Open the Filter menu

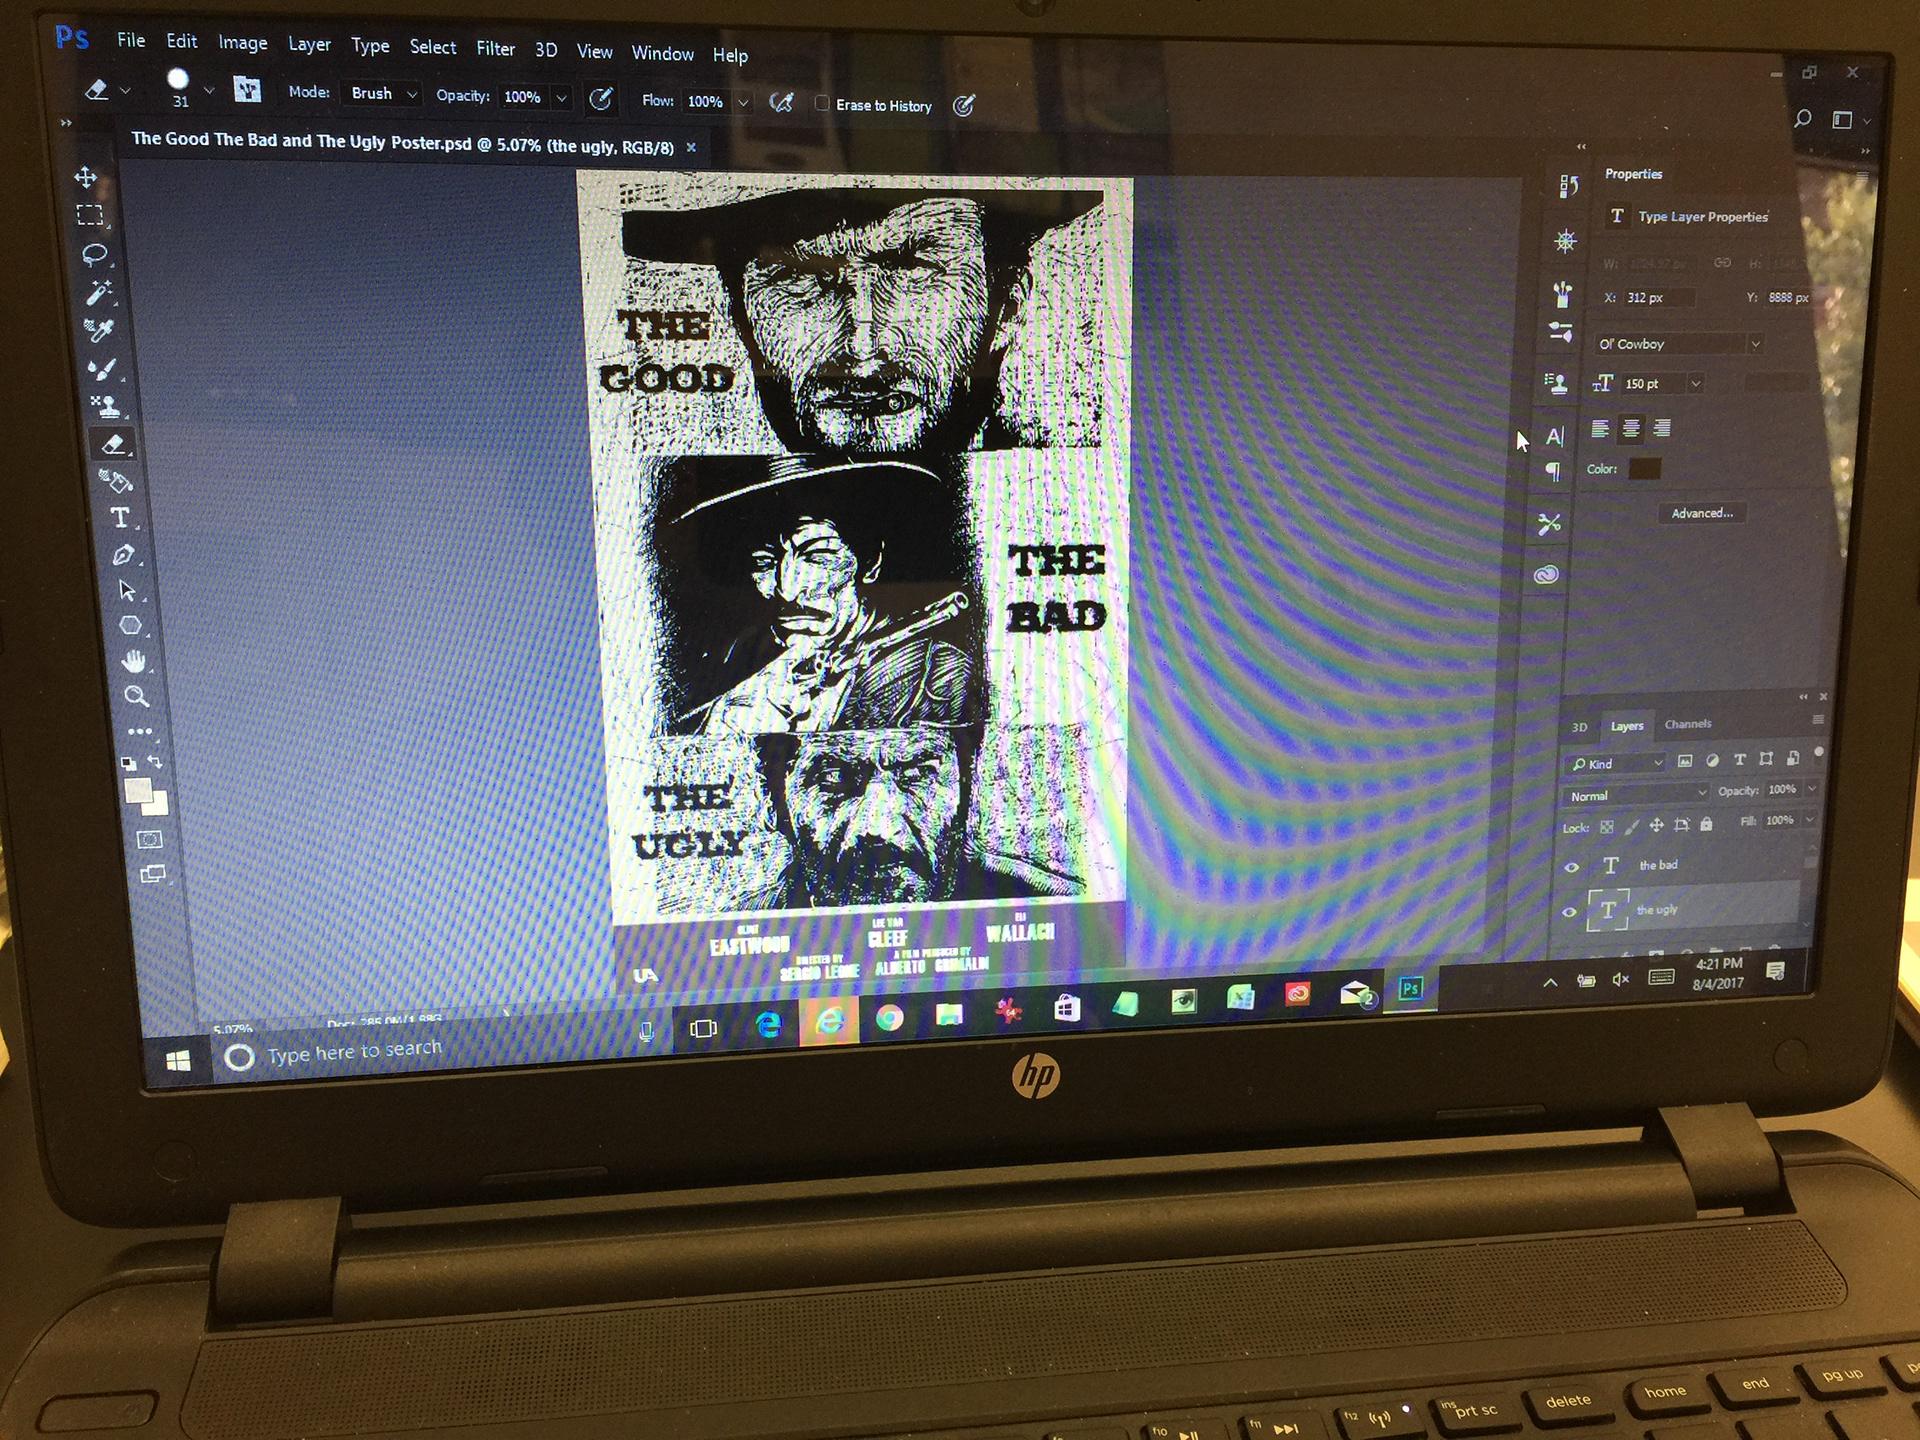click(x=495, y=49)
